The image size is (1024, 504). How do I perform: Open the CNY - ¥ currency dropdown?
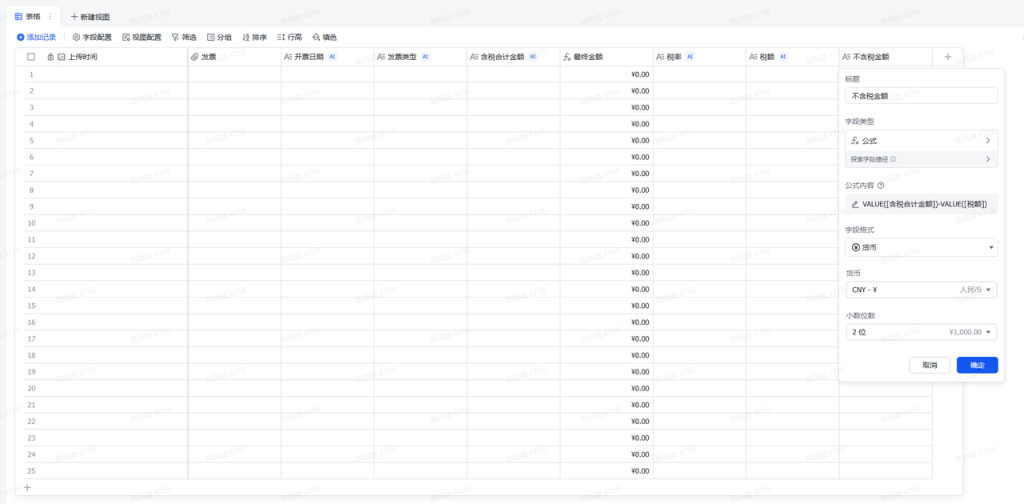(921, 290)
